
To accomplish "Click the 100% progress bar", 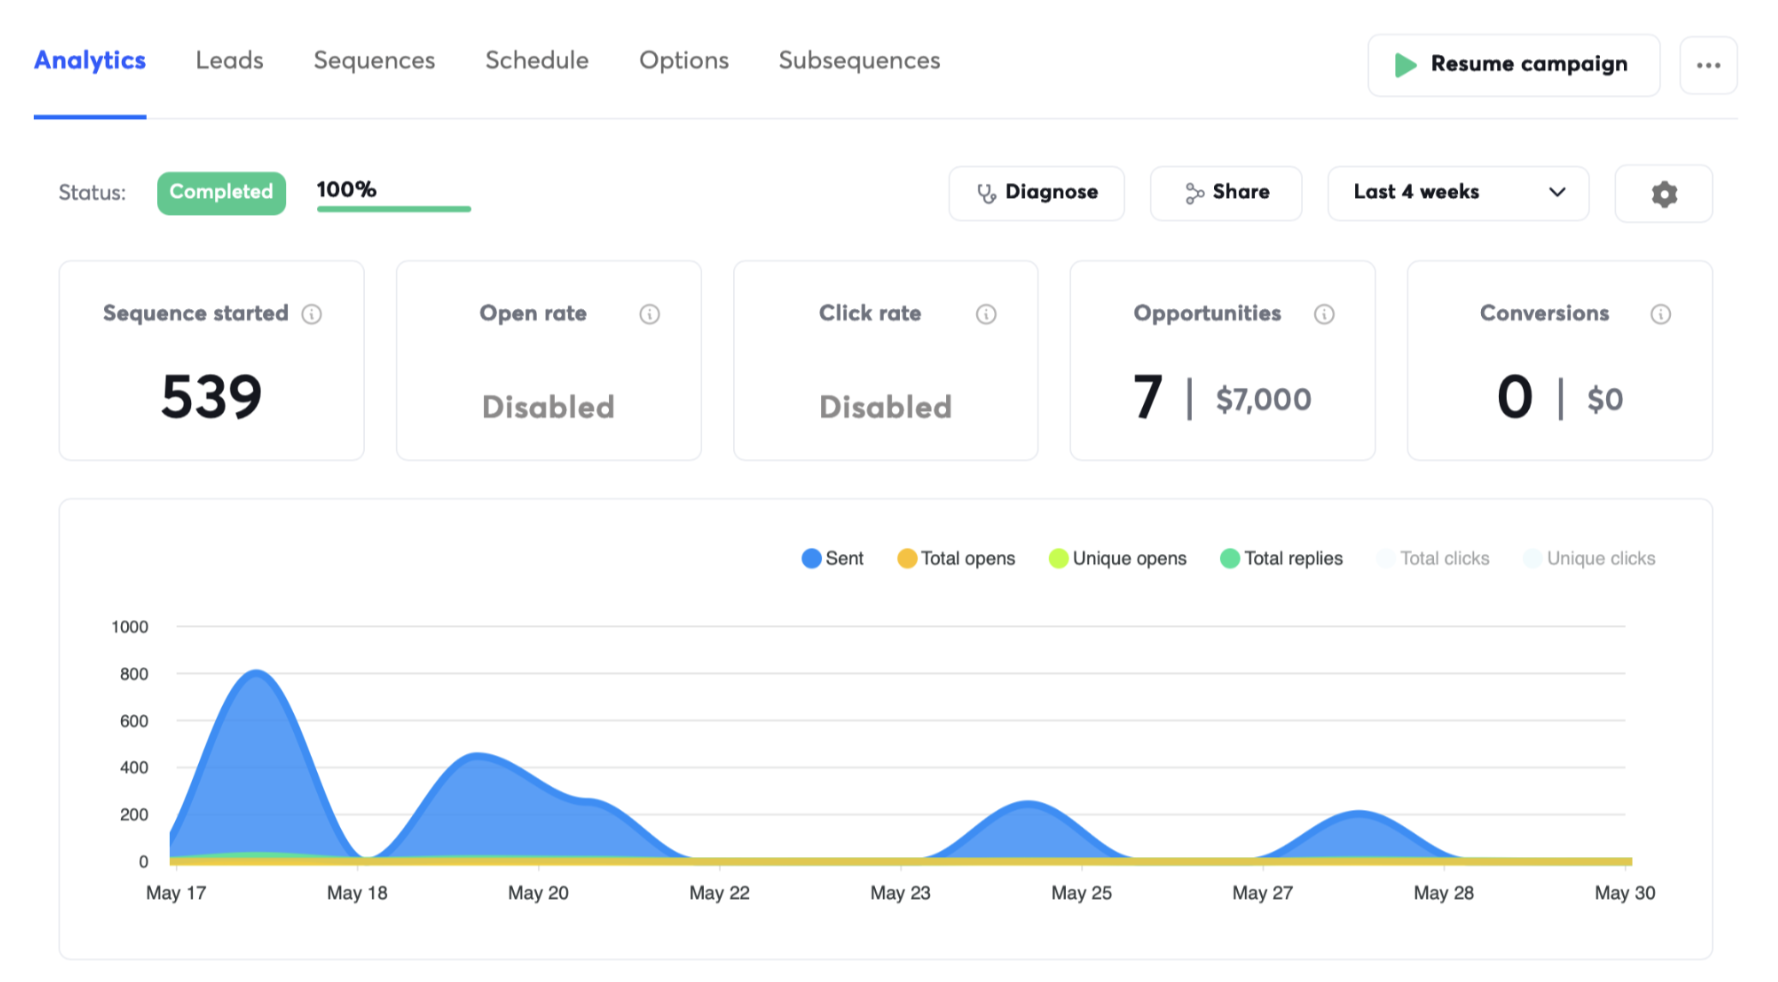I will [x=394, y=208].
